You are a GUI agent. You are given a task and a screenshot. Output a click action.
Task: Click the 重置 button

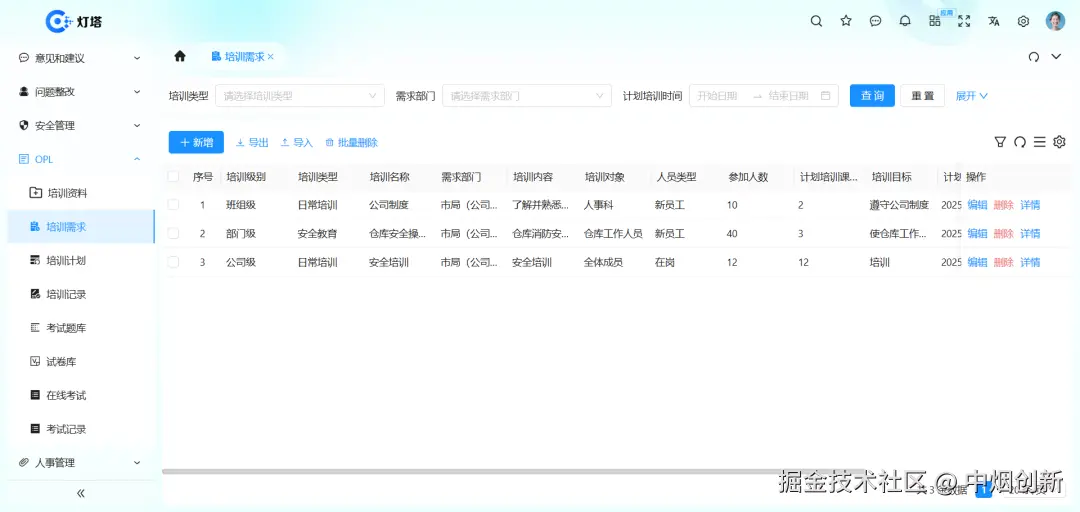click(x=922, y=96)
